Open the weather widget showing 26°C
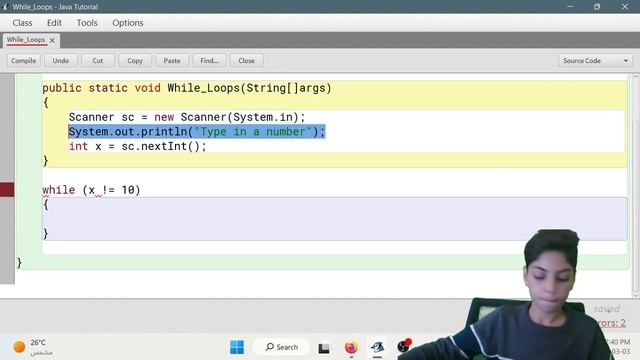 coord(33,347)
